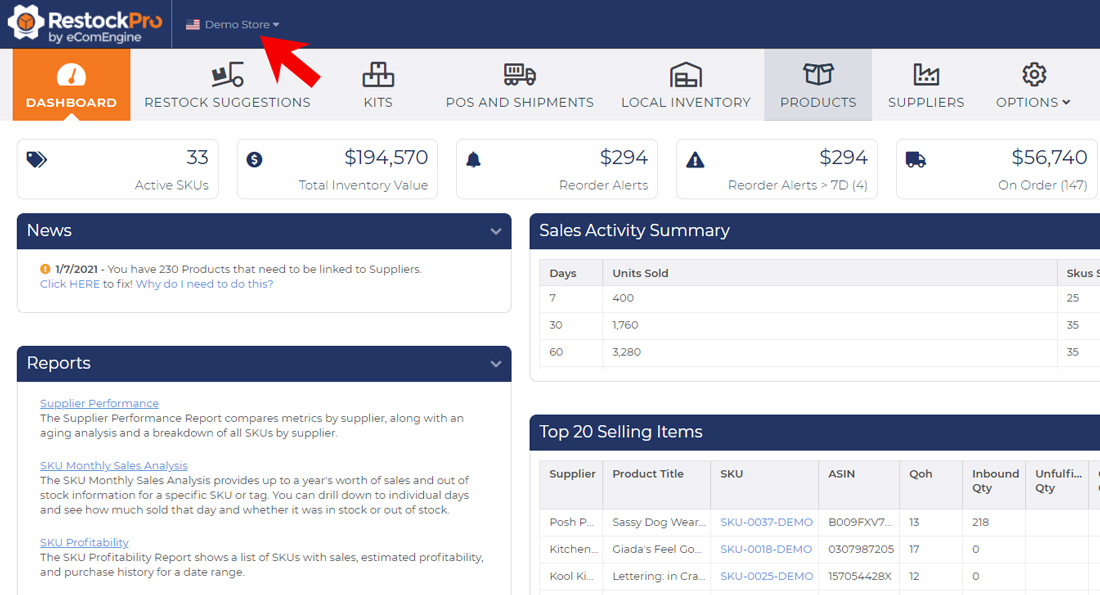Image resolution: width=1100 pixels, height=595 pixels.
Task: Click the Total Inventory Value card
Action: (x=337, y=169)
